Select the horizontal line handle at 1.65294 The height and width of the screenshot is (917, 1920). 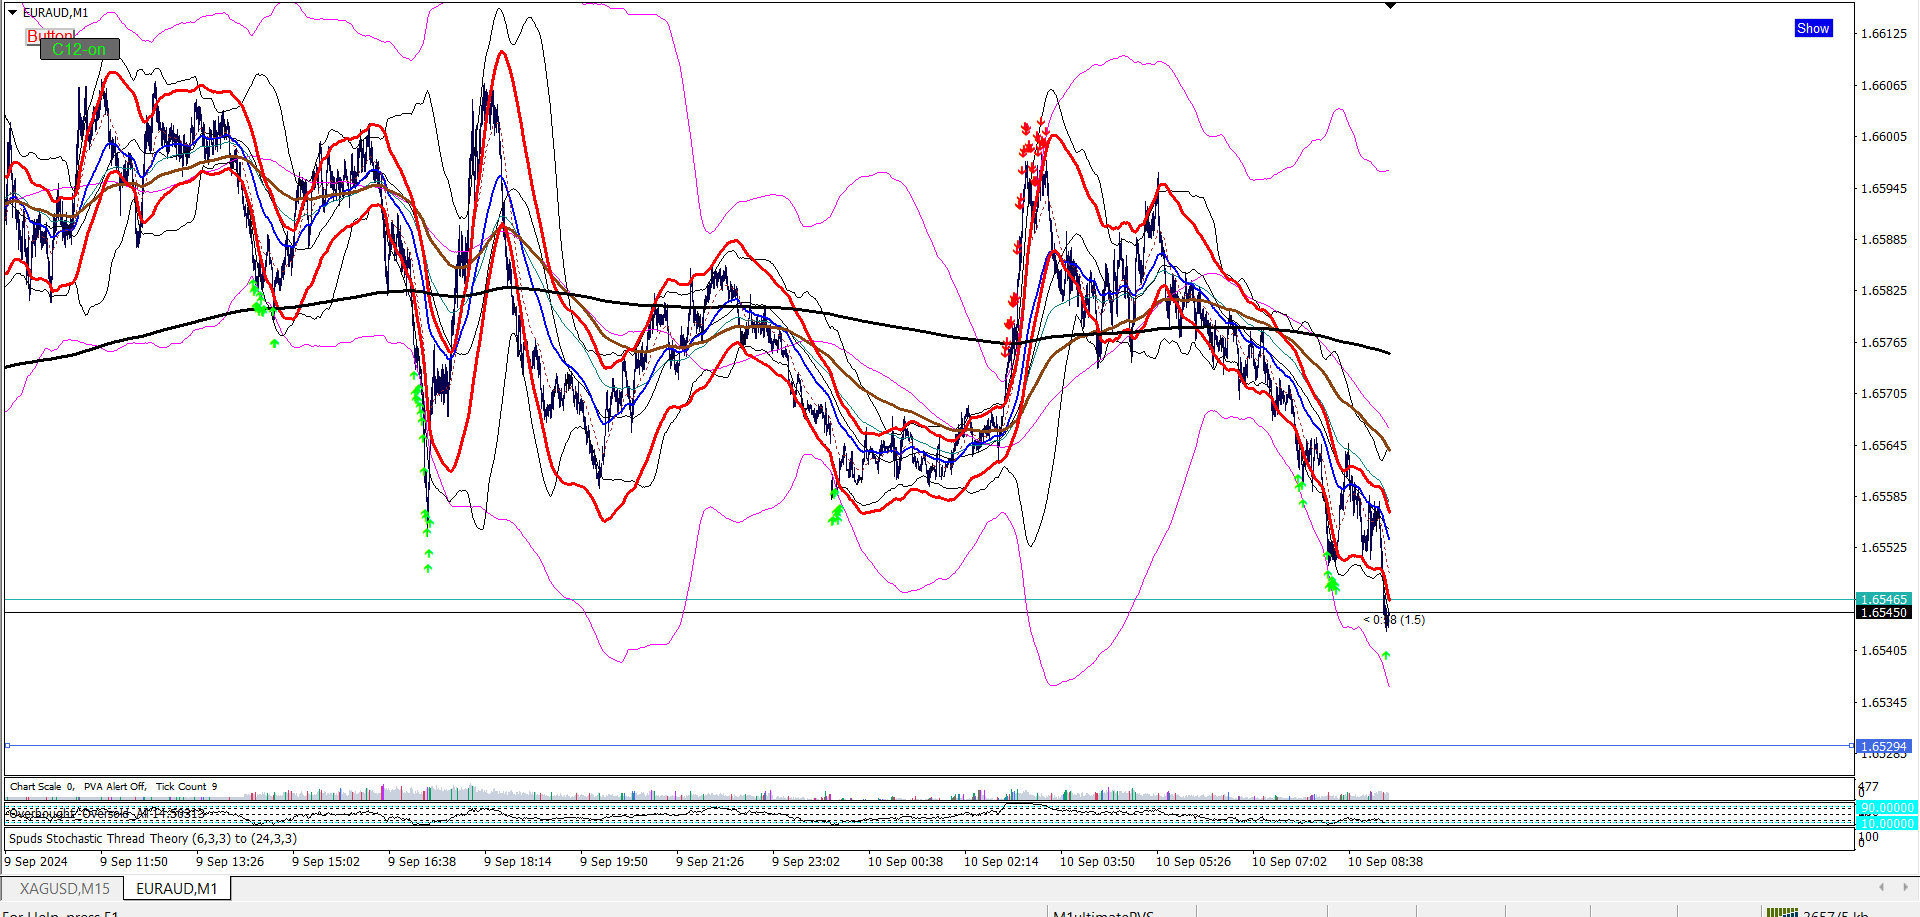tap(7, 745)
